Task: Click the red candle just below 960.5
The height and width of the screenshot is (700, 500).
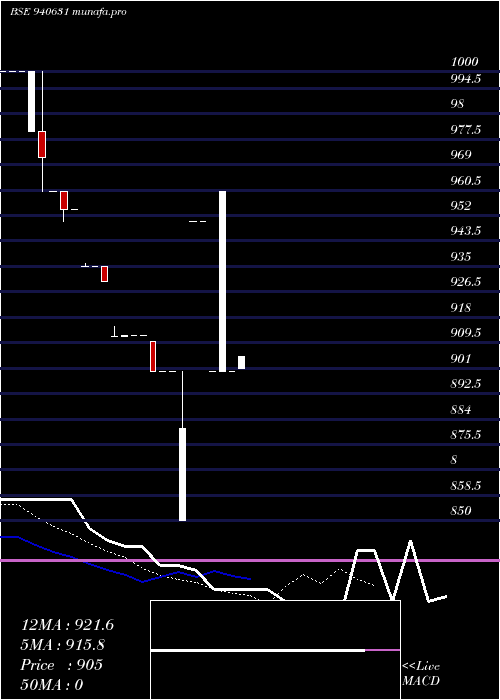Action: click(x=64, y=200)
